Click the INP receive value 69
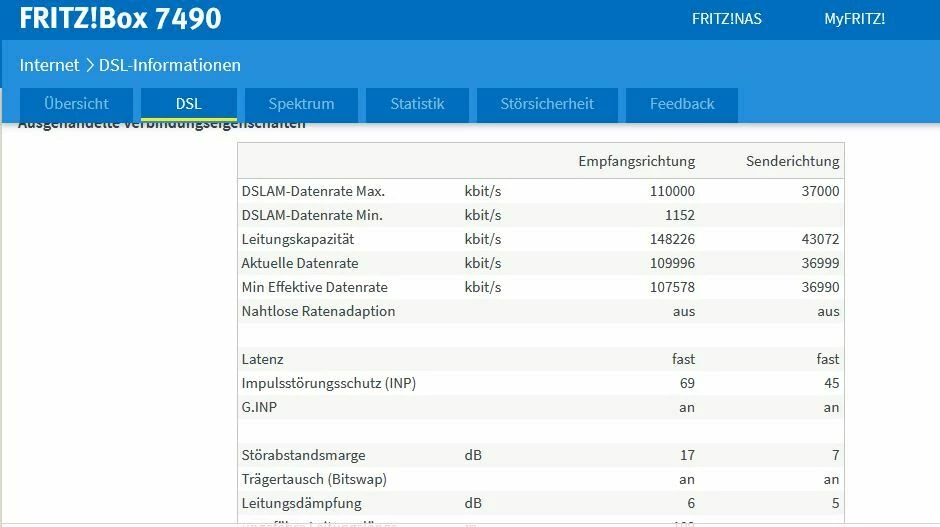Image resolution: width=940 pixels, height=527 pixels. coord(687,383)
